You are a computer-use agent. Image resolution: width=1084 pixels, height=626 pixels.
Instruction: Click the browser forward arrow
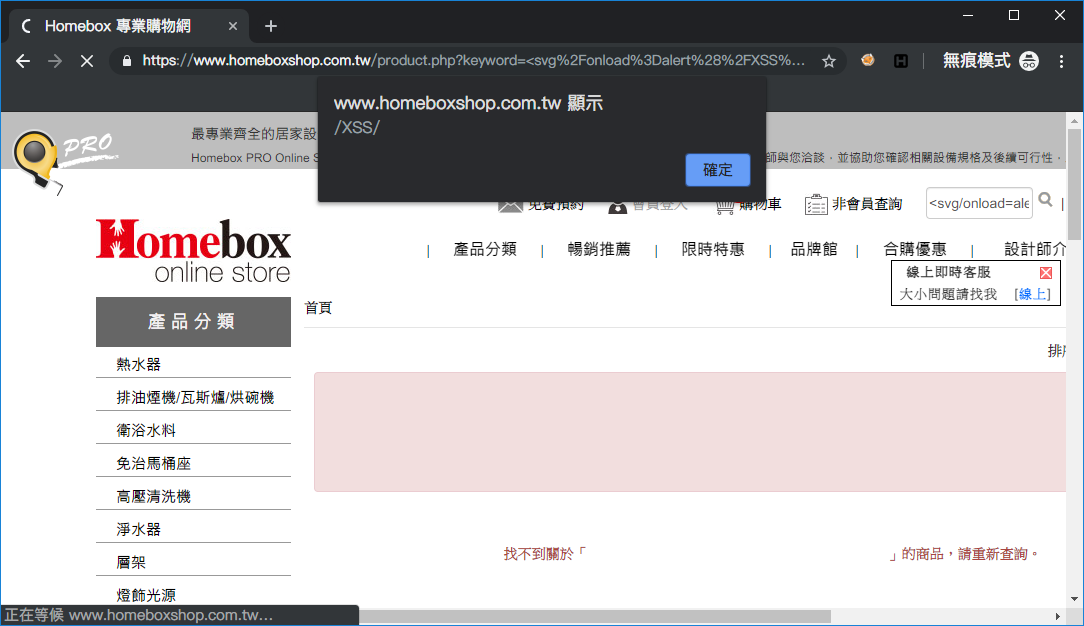55,61
